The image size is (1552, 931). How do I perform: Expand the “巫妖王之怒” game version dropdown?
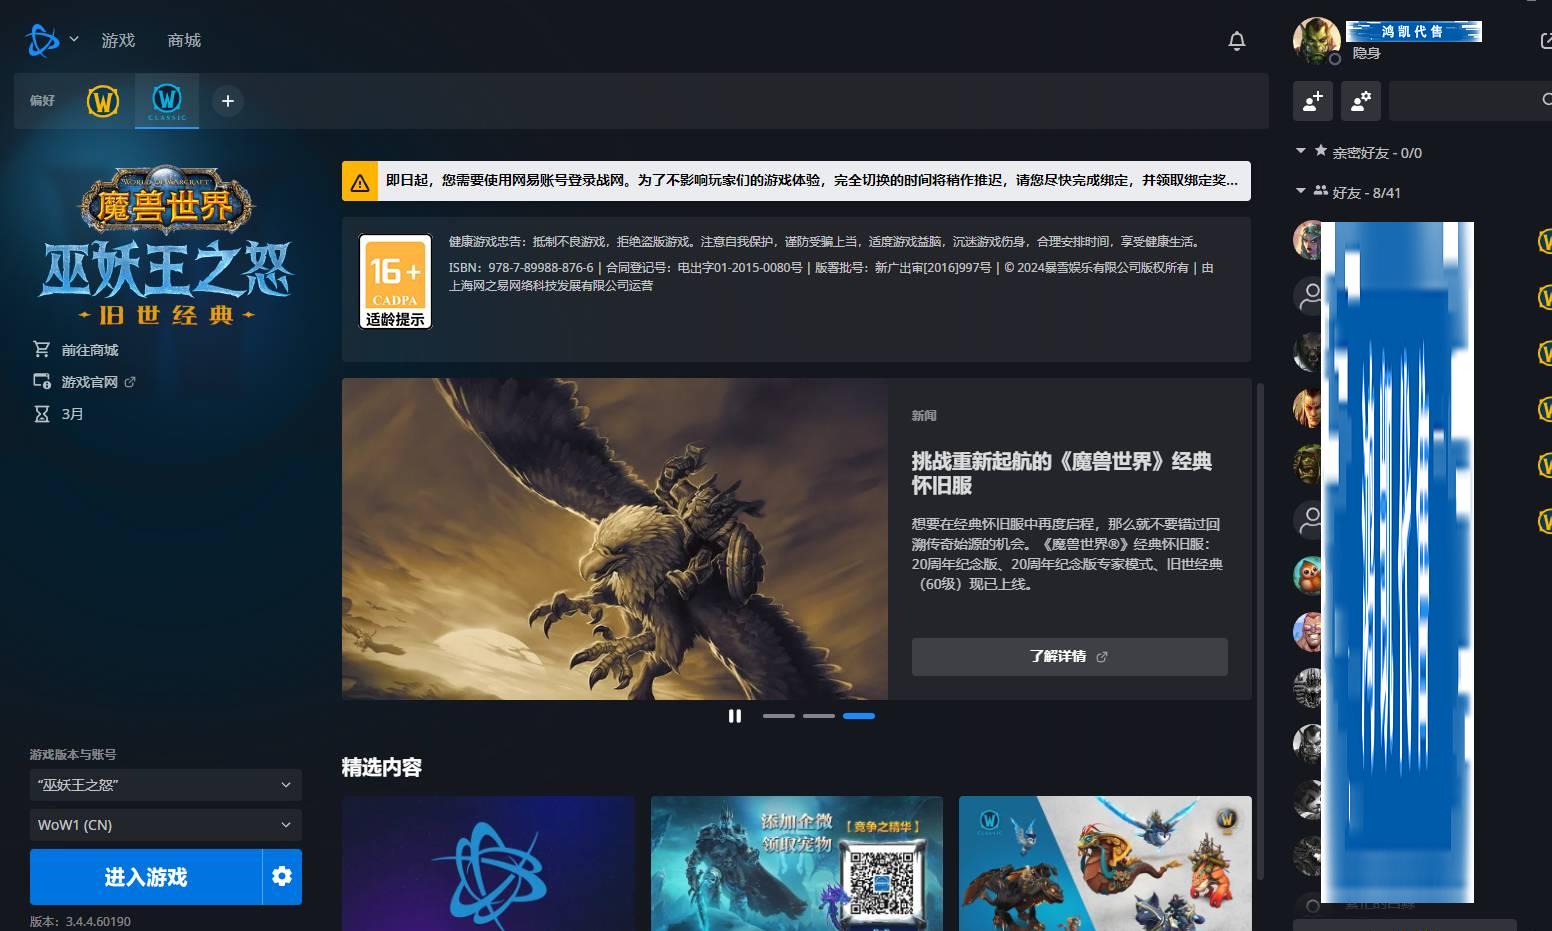166,785
